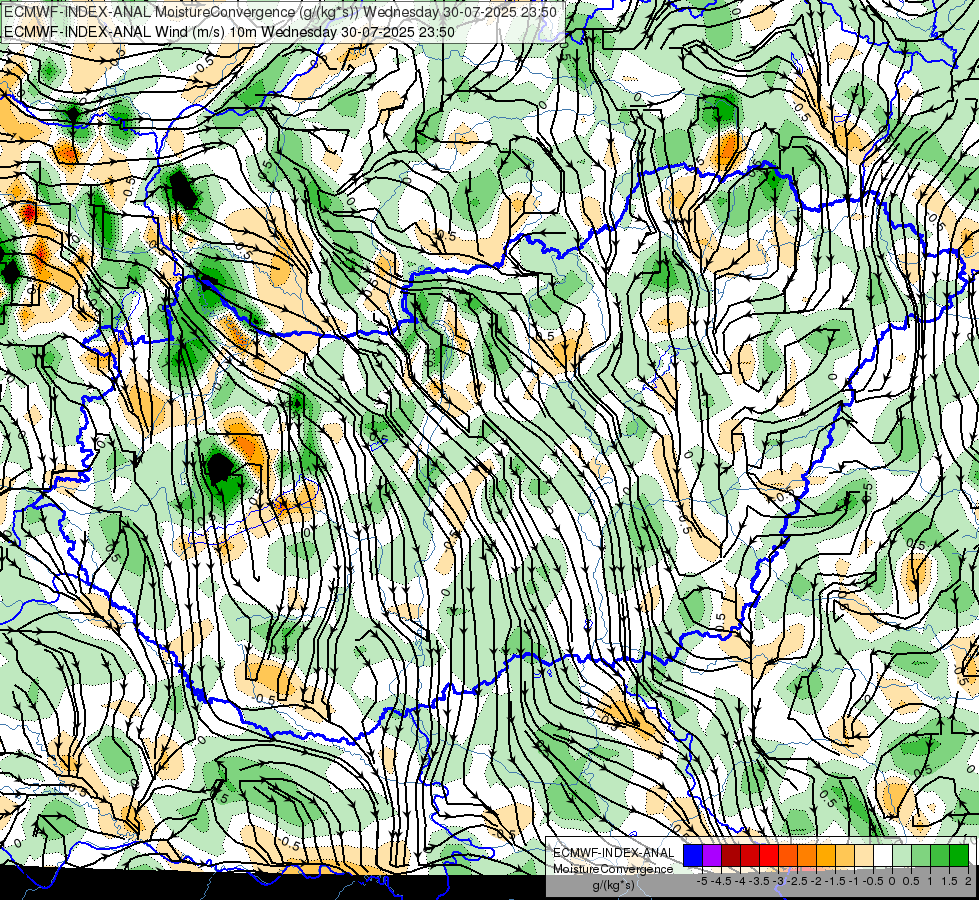
Task: Click the amber swatch between -2 and -1.5
Action: click(x=826, y=855)
